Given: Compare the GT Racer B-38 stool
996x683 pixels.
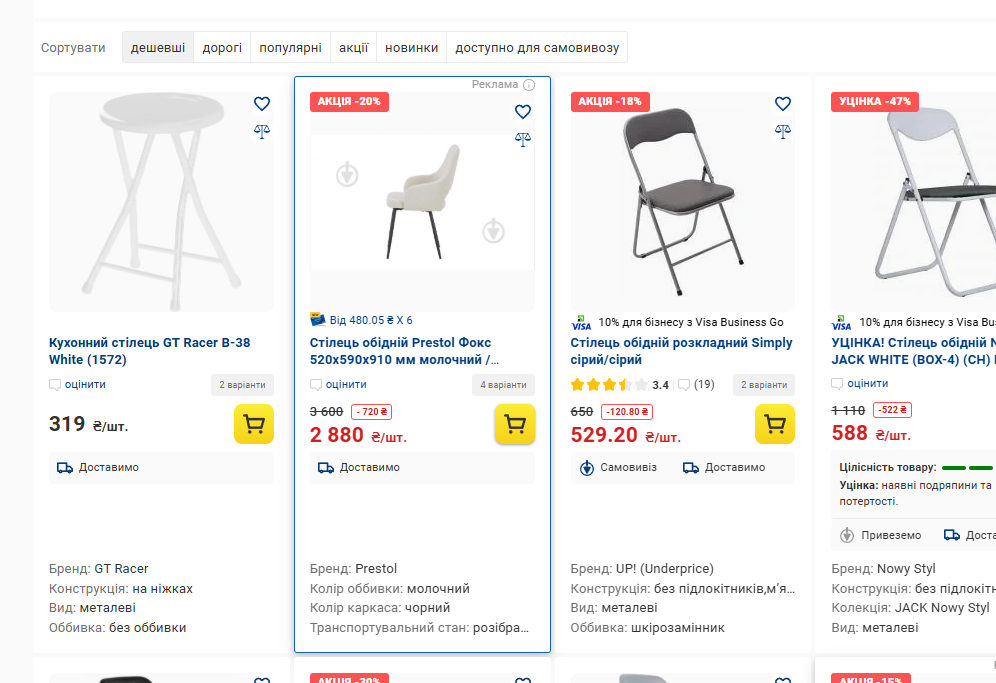Looking at the screenshot, I should pos(262,132).
